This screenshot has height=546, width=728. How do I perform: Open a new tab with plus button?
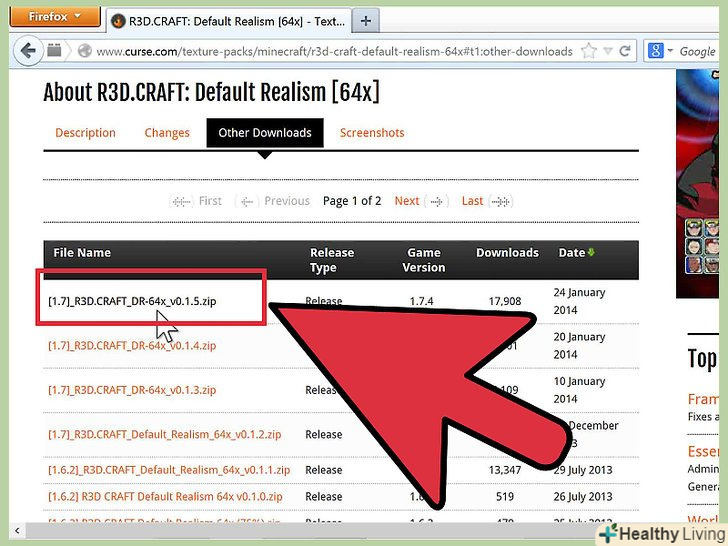(365, 21)
